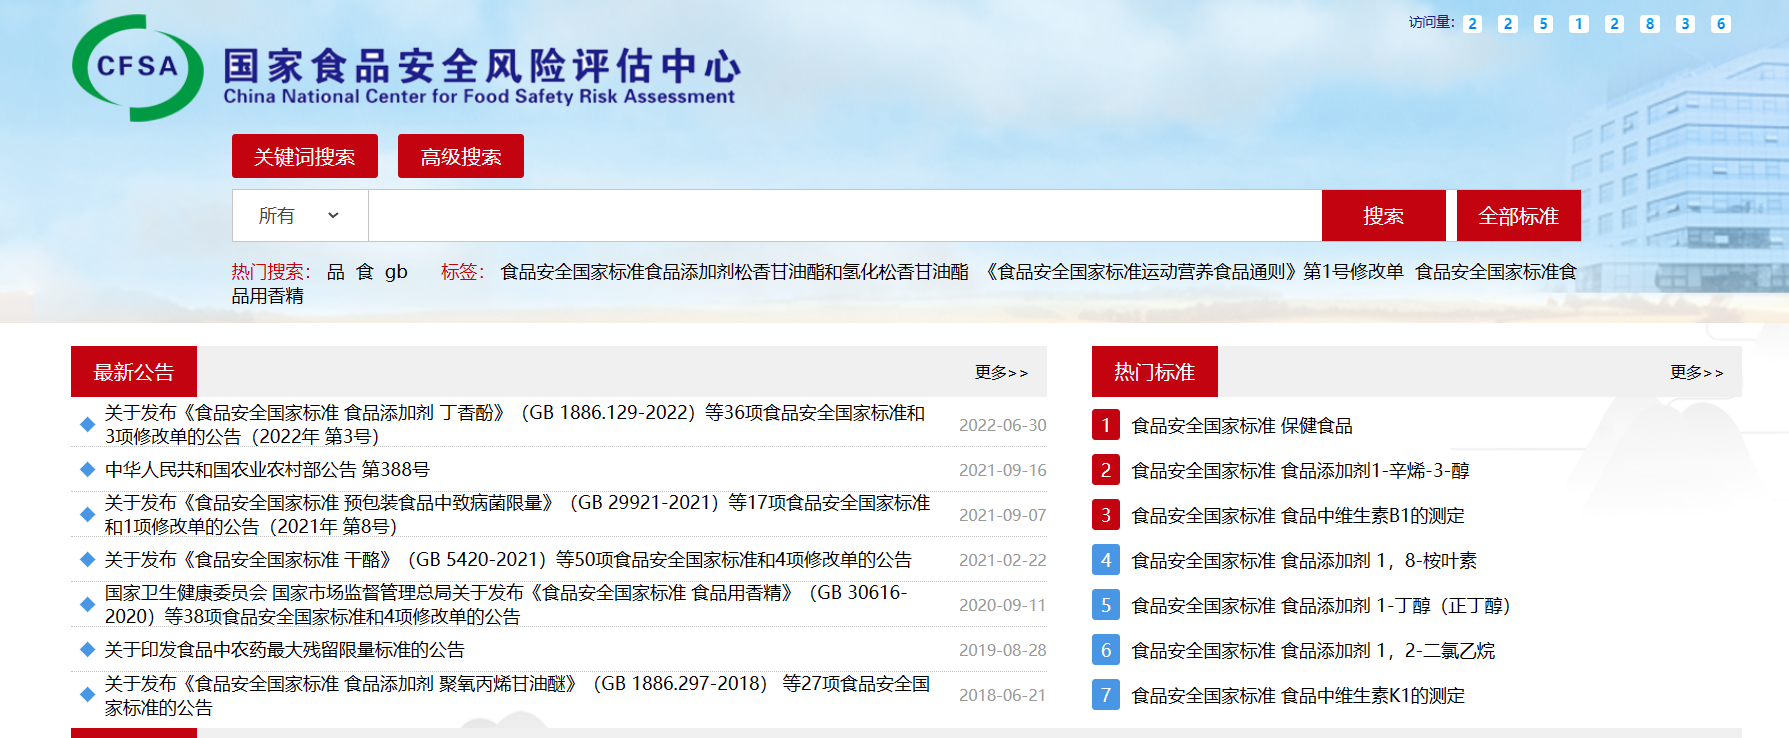
Task: Switch to the 关键词搜索 tab
Action: [305, 156]
